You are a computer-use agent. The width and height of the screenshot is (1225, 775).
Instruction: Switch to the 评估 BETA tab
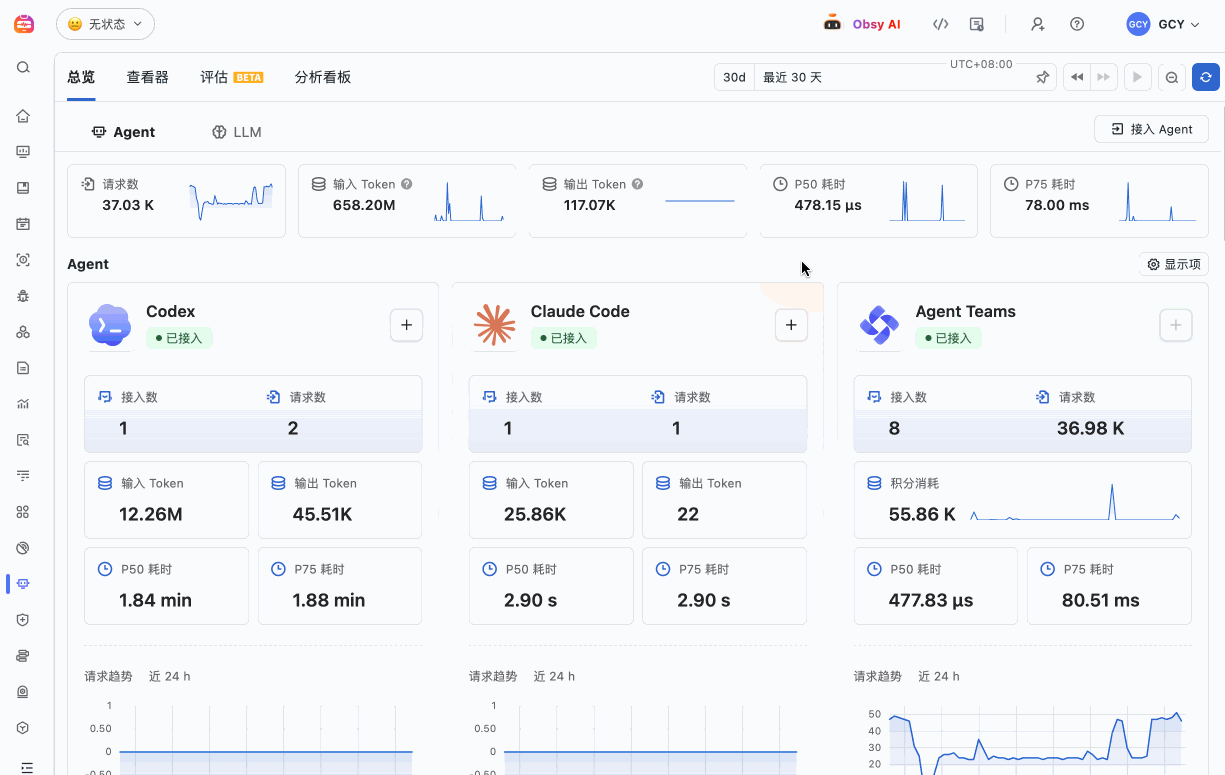coord(231,77)
